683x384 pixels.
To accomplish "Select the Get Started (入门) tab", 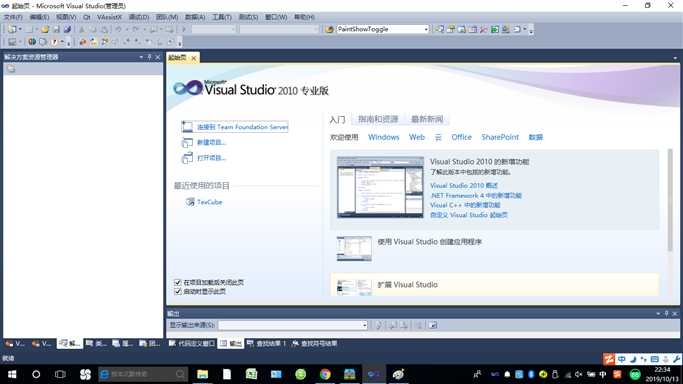I will (338, 119).
